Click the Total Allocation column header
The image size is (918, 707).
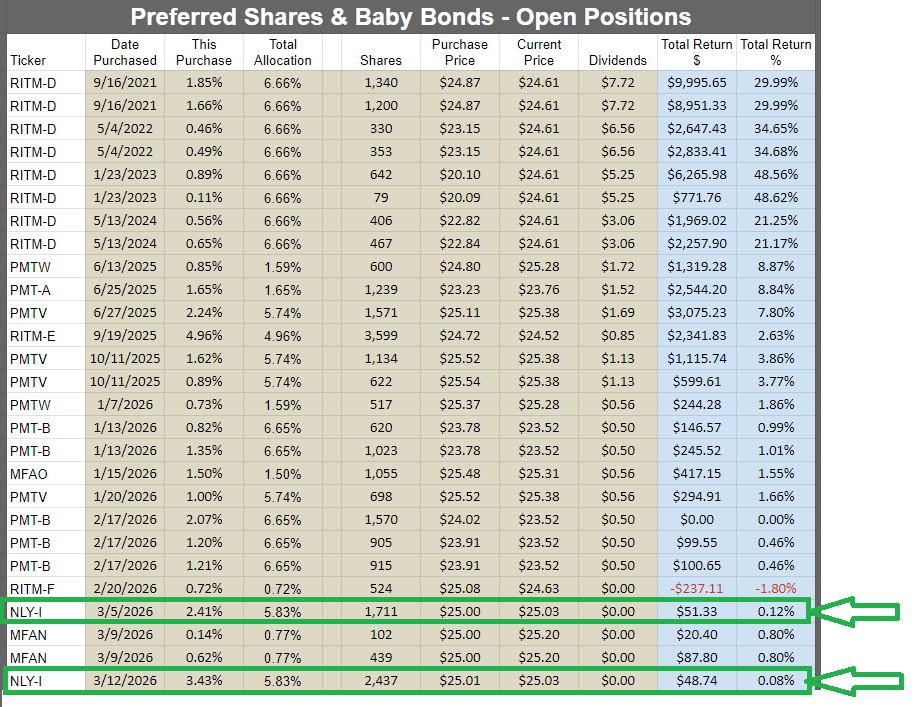pos(283,52)
